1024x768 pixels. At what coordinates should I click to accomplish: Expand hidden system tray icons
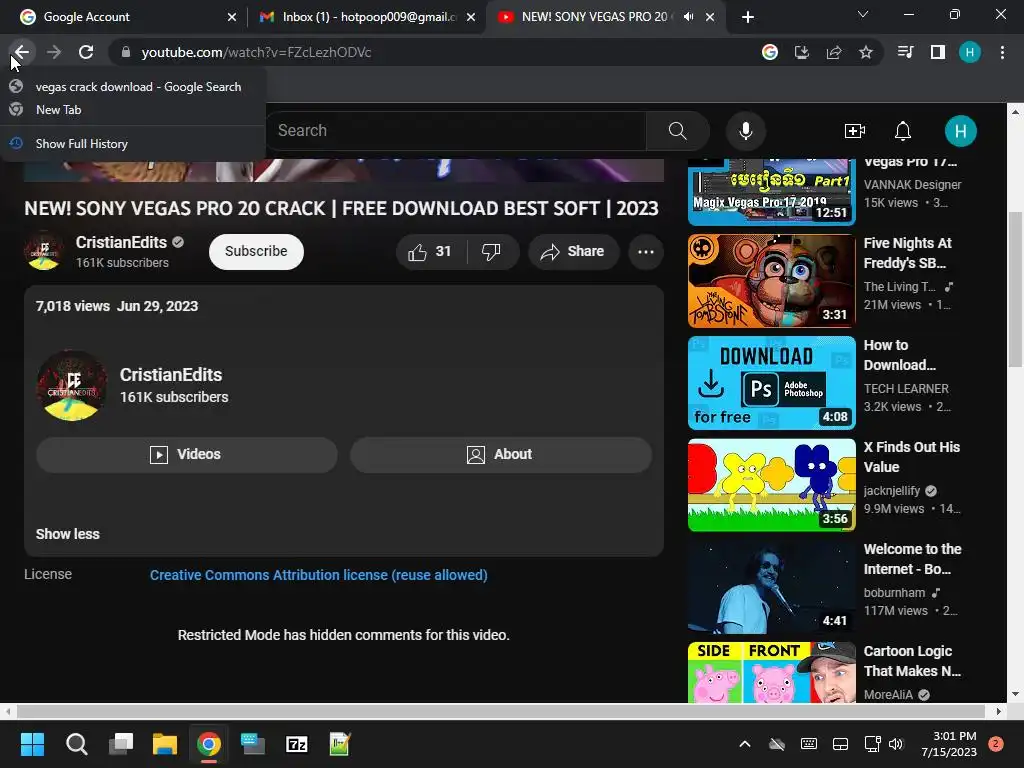click(x=744, y=744)
